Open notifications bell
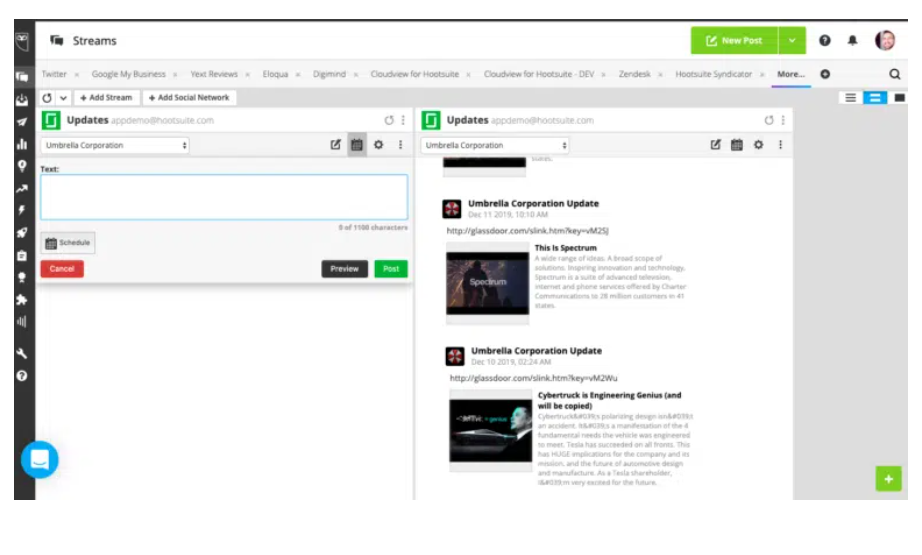The width and height of the screenshot is (922, 555). pos(852,41)
